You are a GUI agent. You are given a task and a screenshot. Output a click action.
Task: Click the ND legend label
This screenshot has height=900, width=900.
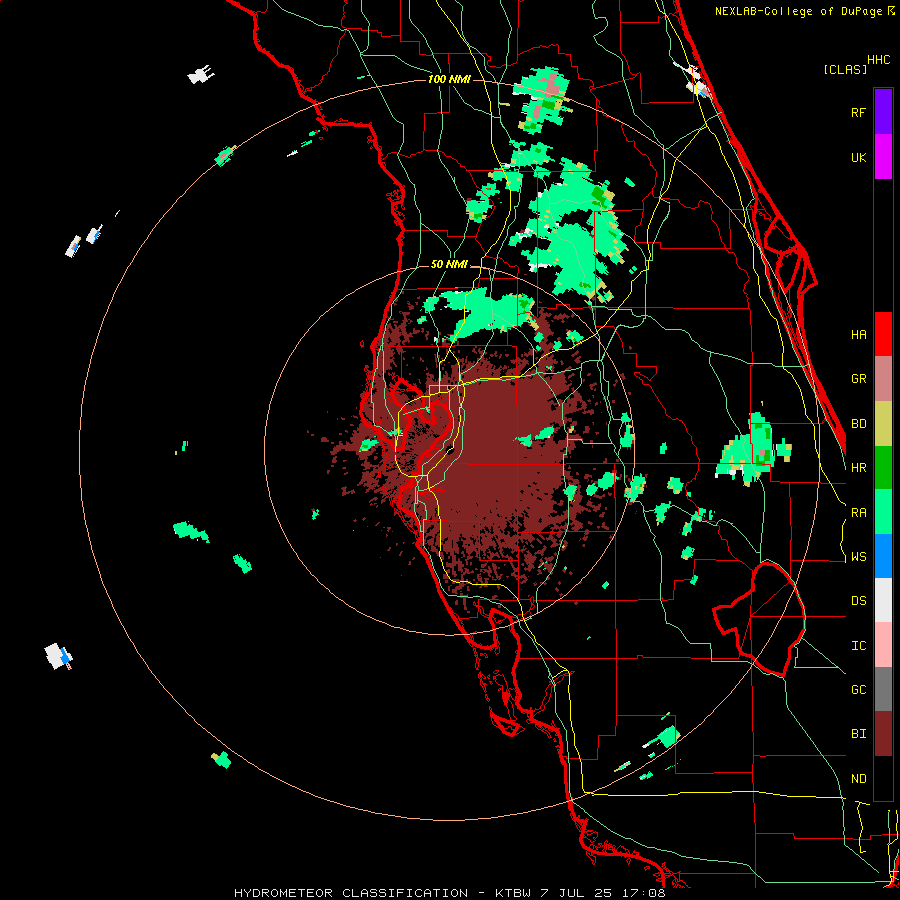(858, 778)
